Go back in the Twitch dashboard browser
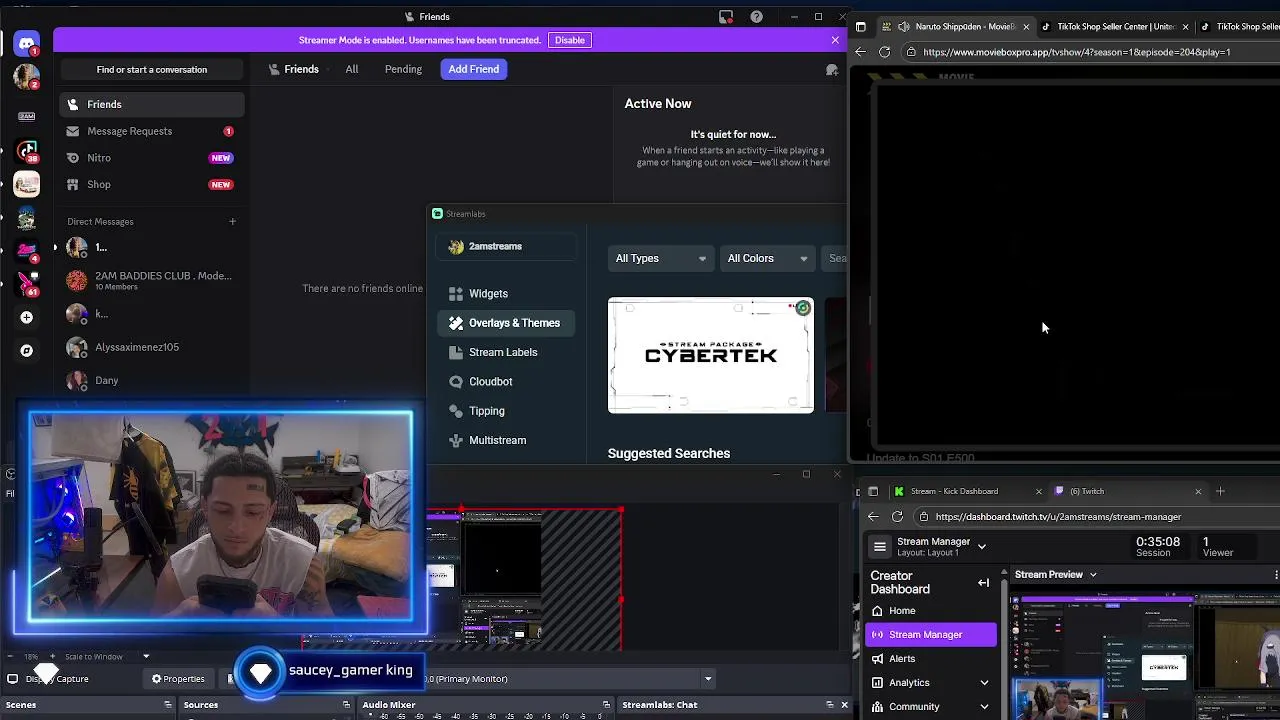 [873, 517]
